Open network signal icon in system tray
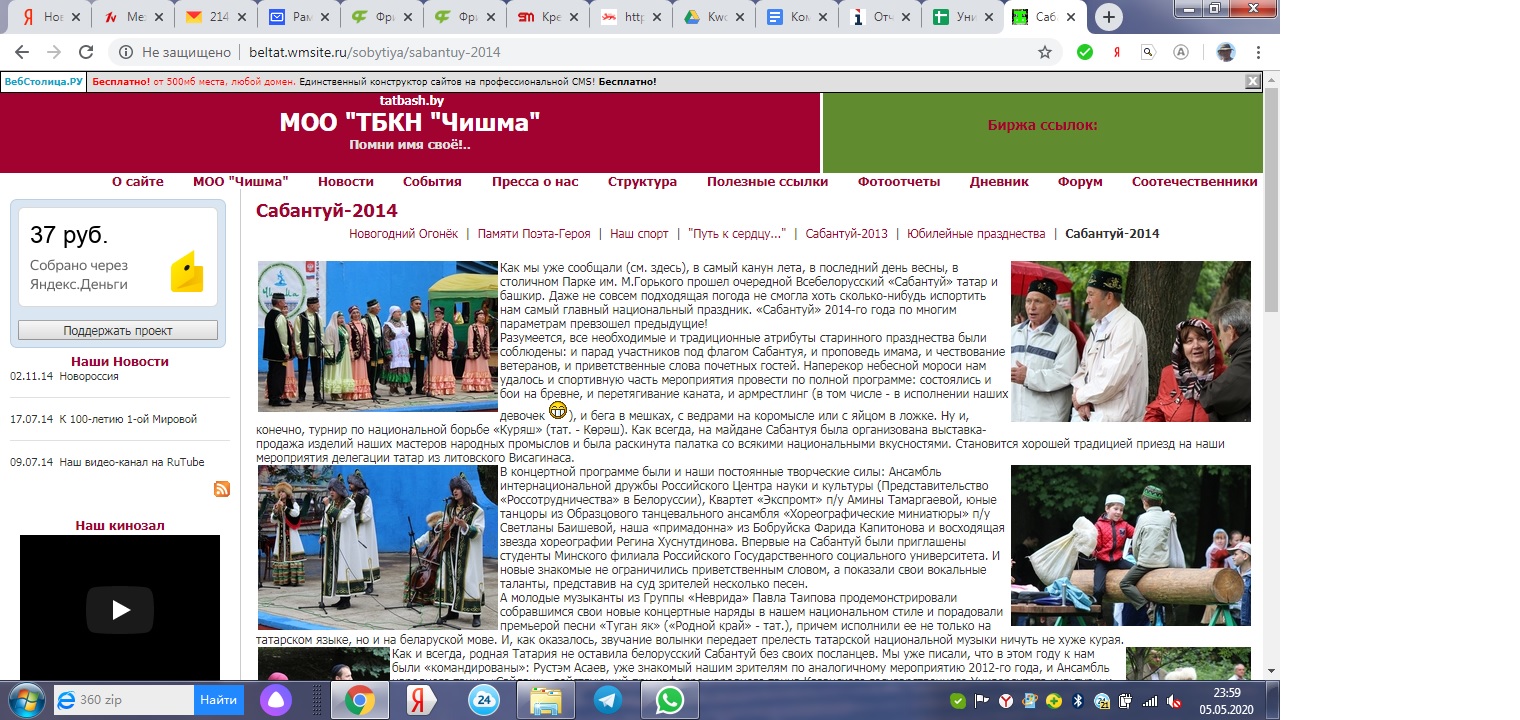The image size is (1520, 720). point(1151,701)
